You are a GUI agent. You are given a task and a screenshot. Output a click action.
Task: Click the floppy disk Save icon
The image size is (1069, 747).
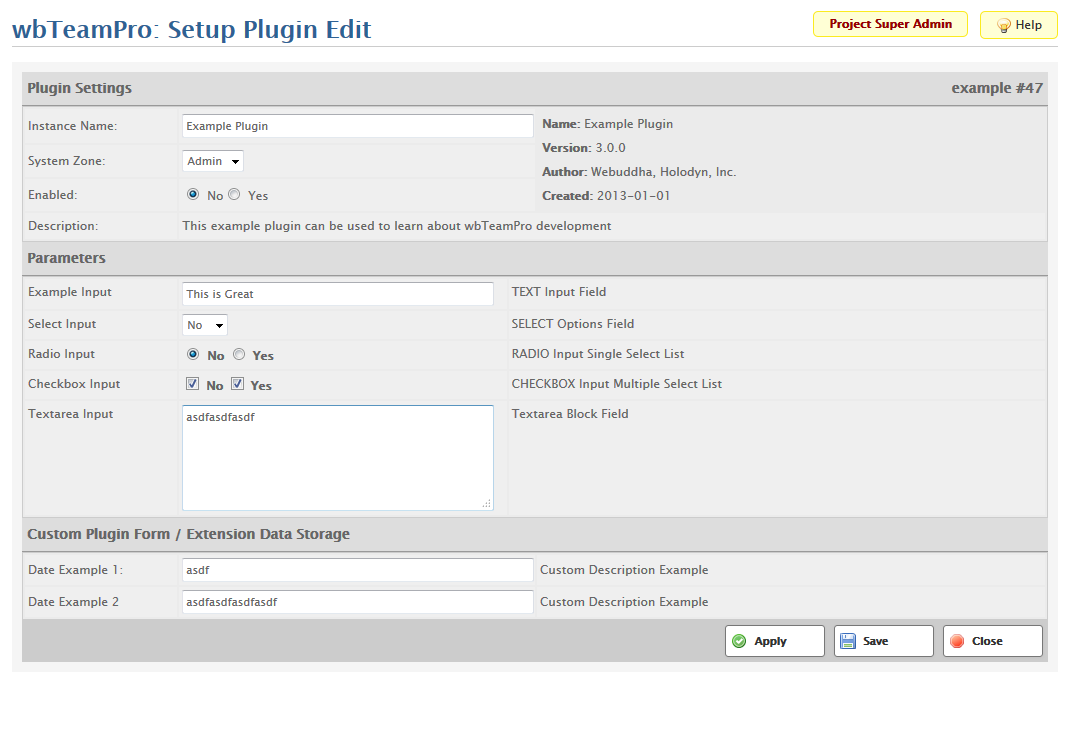tap(848, 641)
